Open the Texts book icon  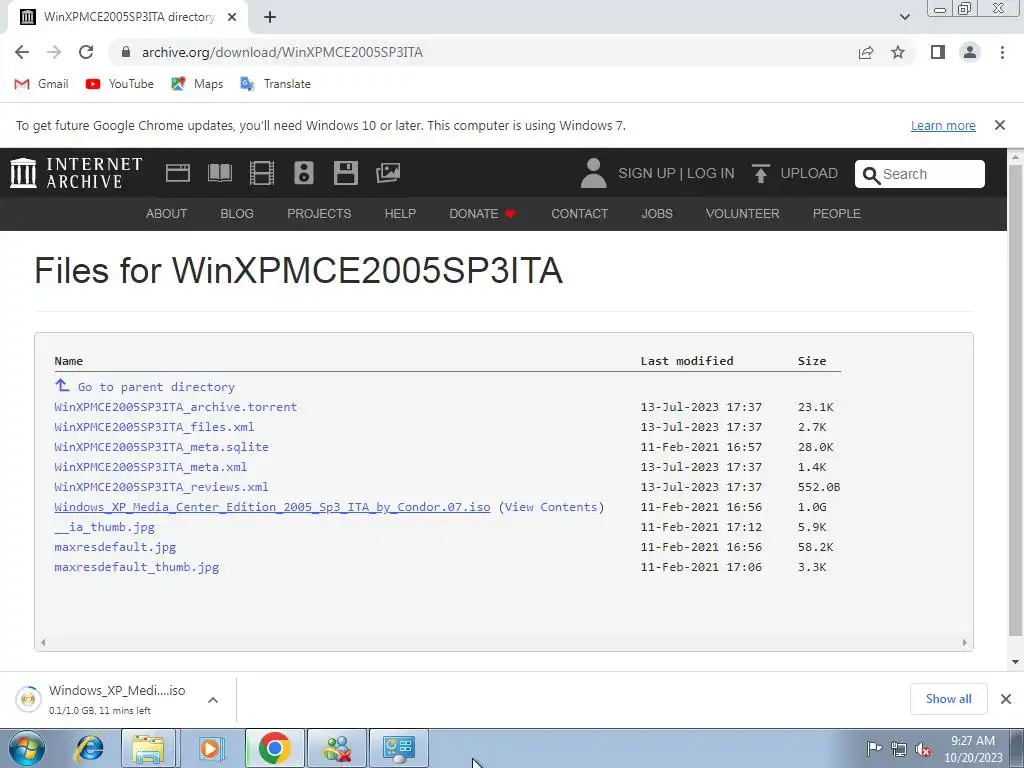(219, 173)
